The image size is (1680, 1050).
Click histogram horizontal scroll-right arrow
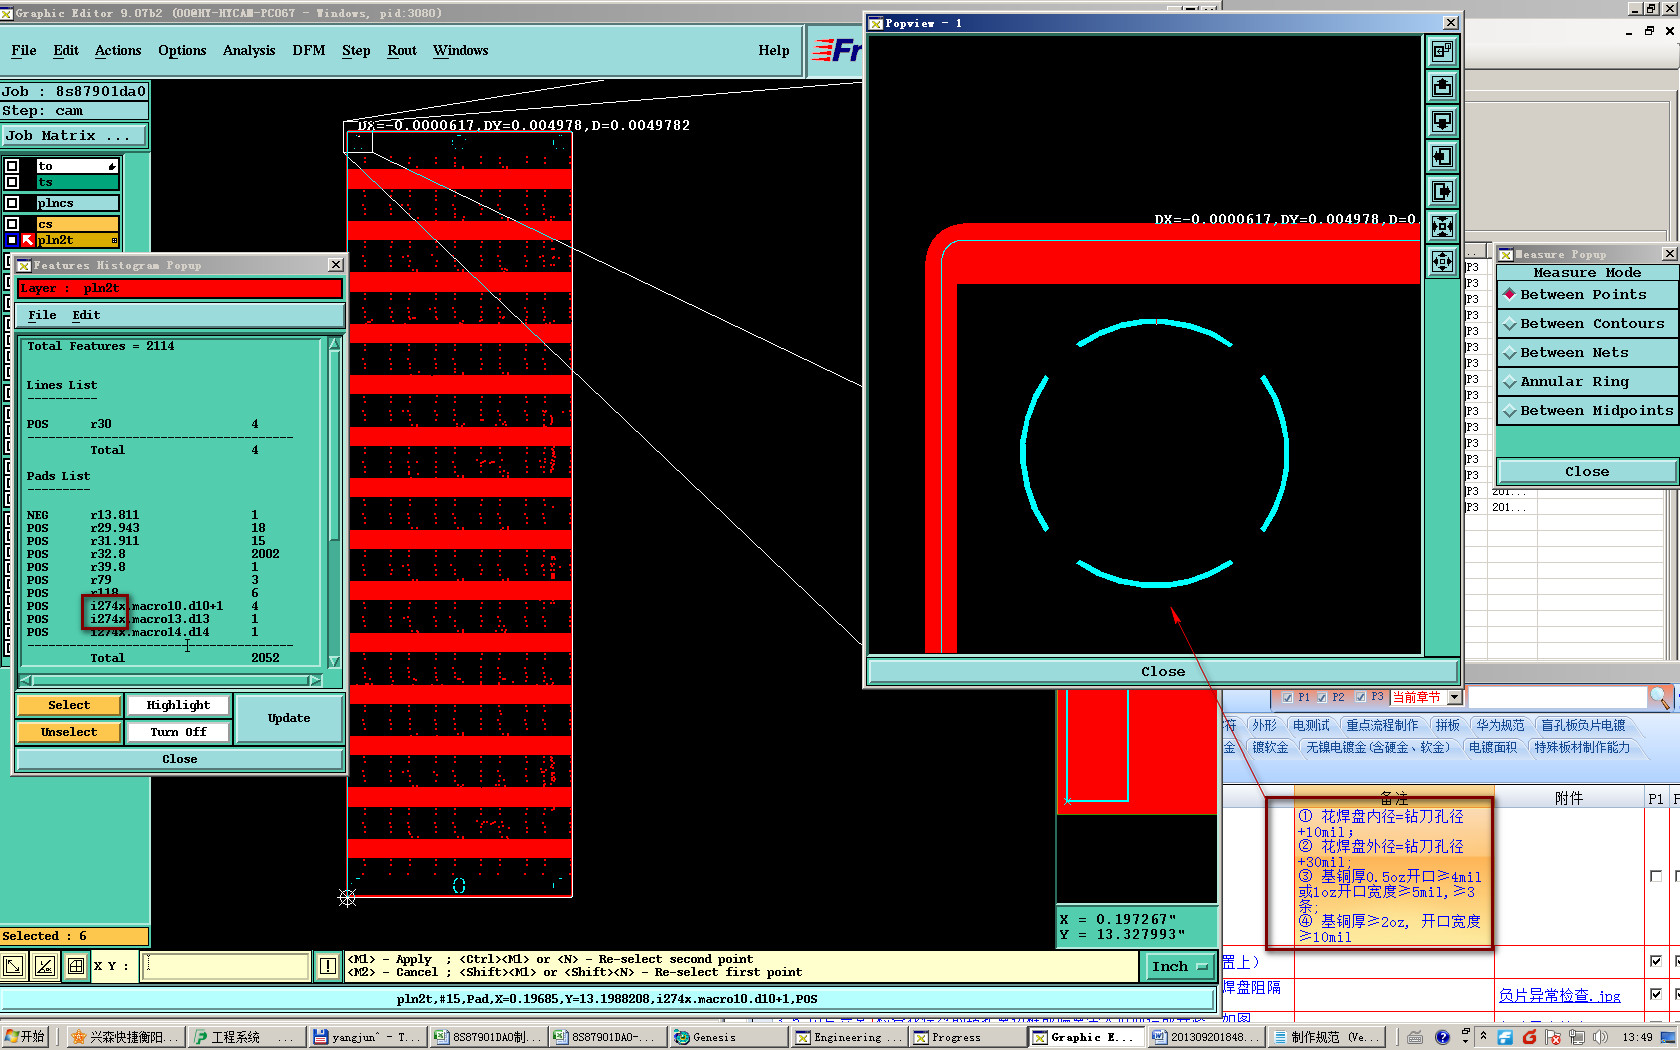pos(315,680)
